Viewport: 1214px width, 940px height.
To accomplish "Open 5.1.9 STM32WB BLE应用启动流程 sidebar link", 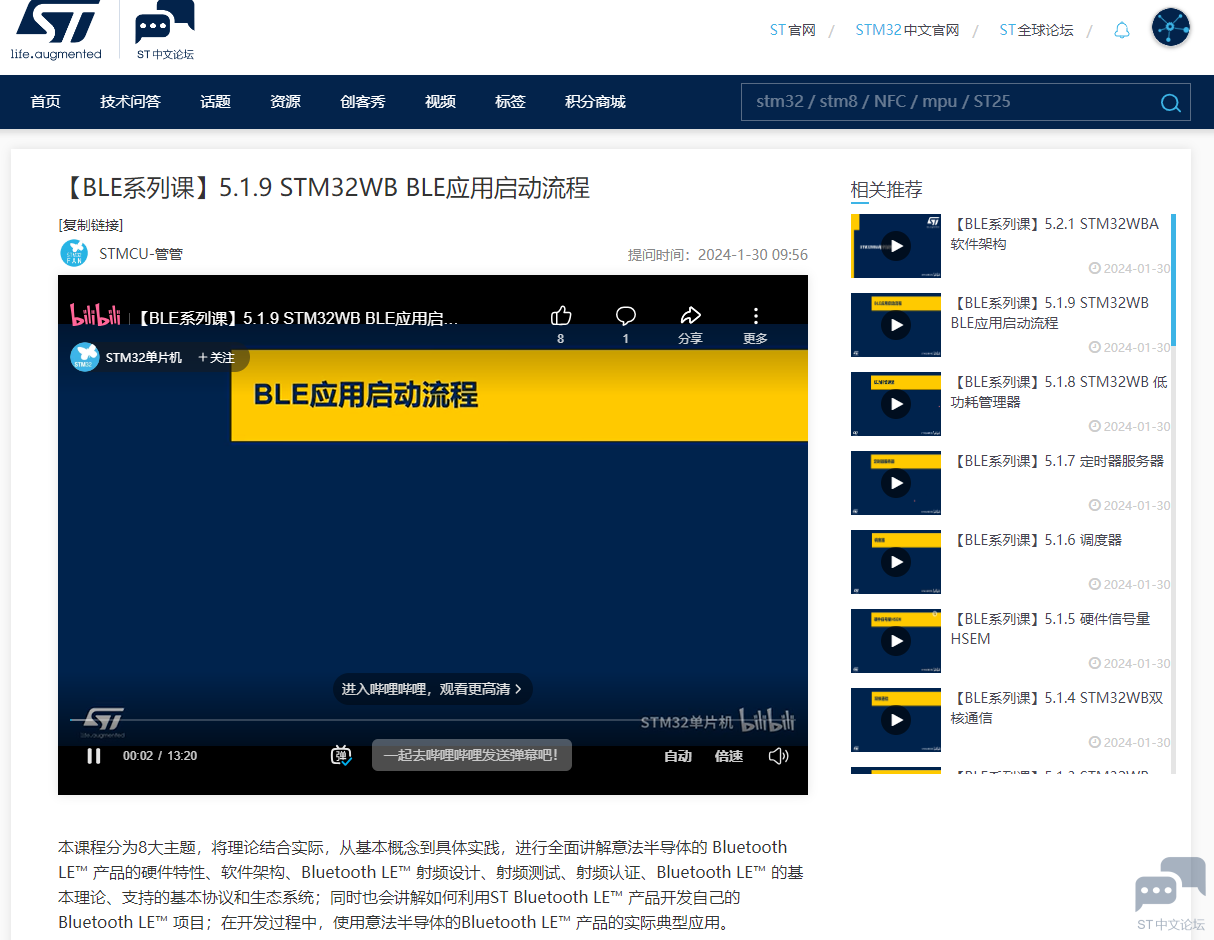I will (x=1050, y=313).
